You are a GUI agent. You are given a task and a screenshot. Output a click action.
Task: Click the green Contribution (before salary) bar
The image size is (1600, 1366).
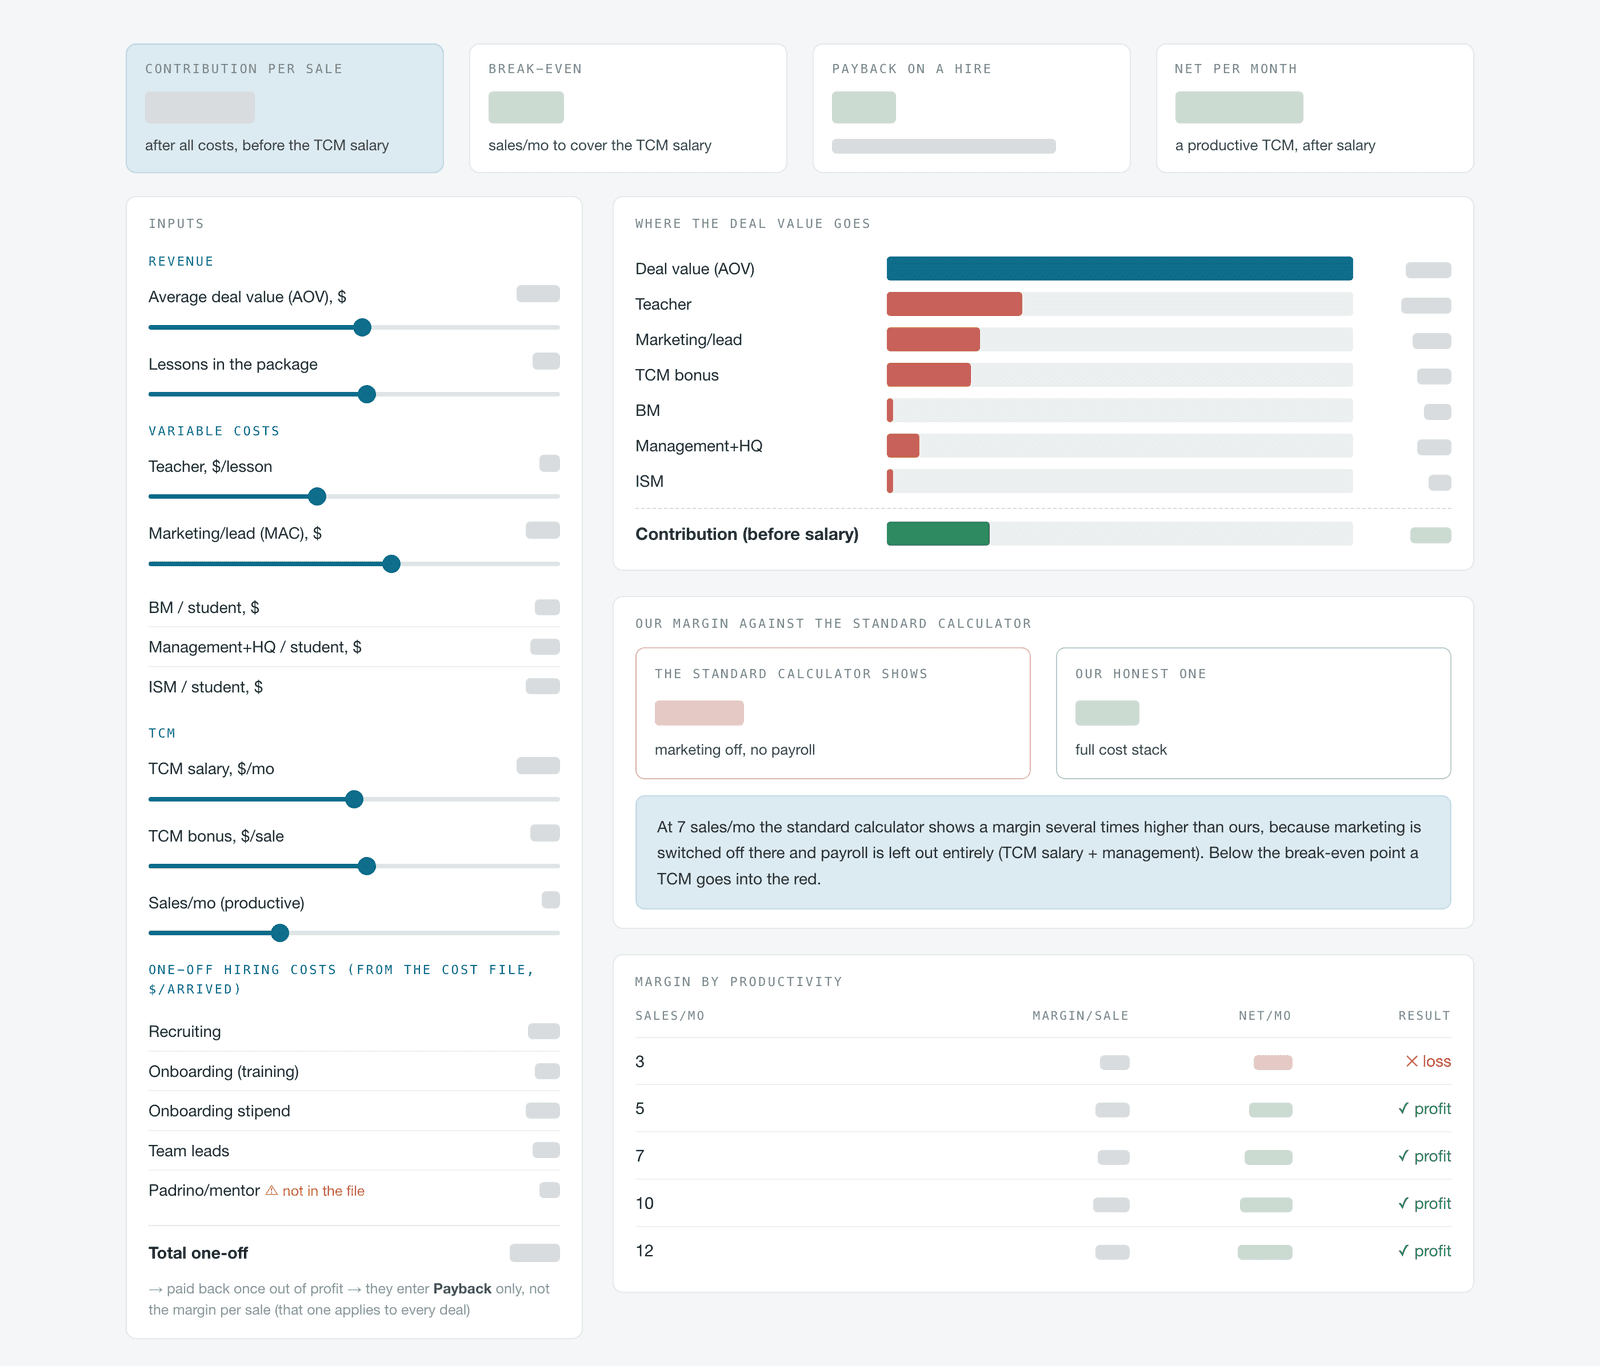coord(938,533)
